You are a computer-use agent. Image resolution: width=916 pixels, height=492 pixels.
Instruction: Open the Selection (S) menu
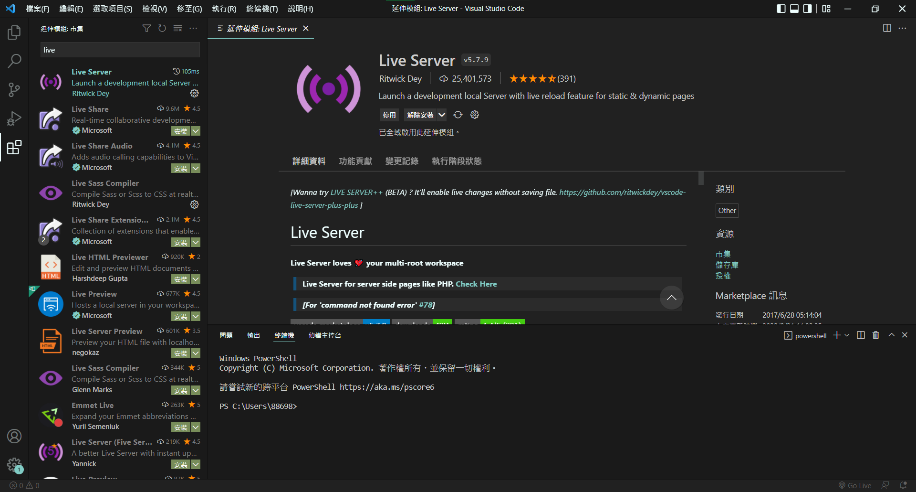112,9
